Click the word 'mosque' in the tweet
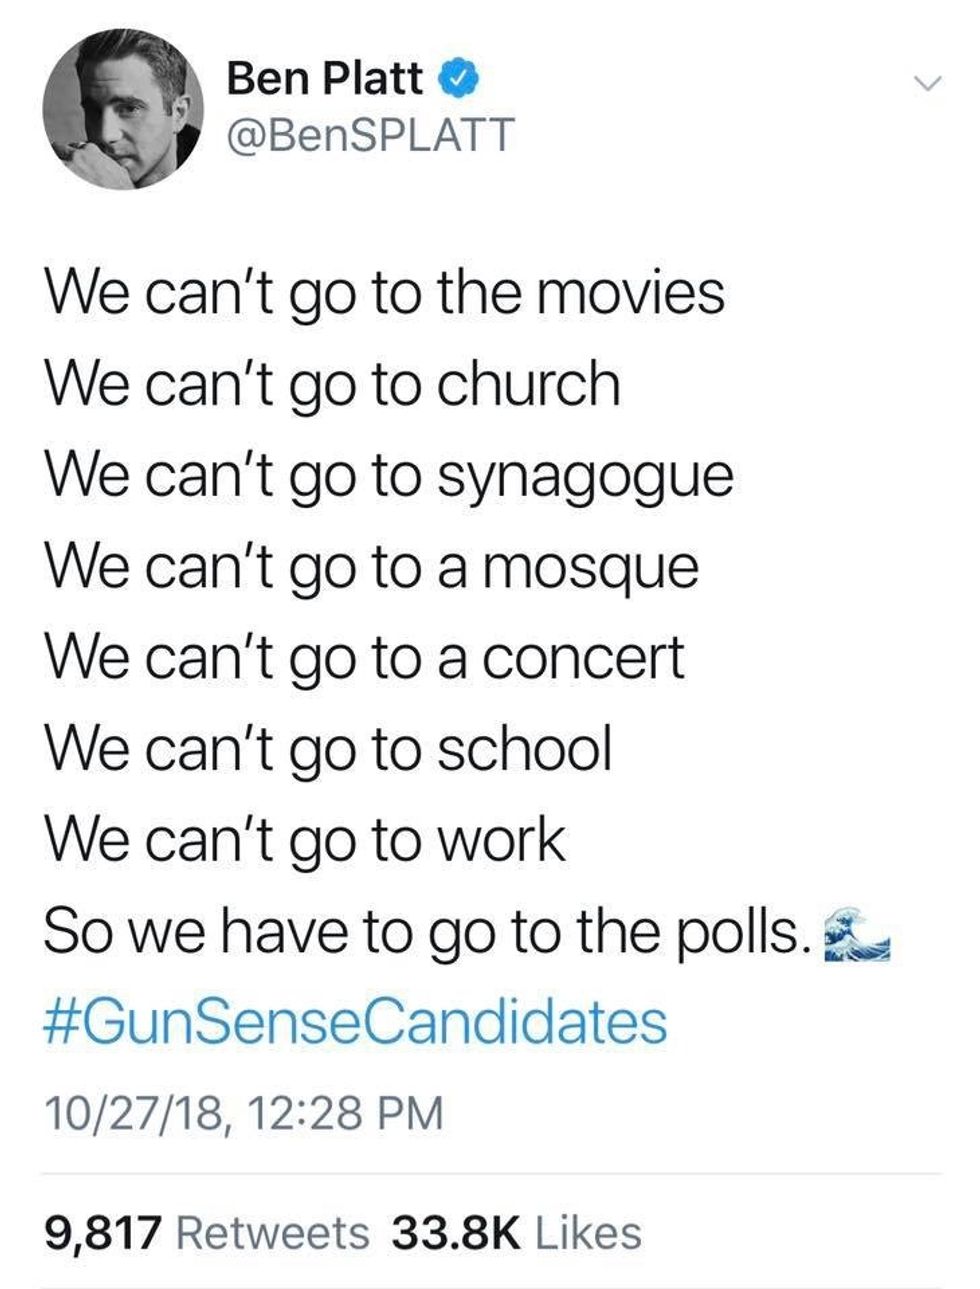Image resolution: width=980 pixels, height=1289 pixels. coord(598,570)
